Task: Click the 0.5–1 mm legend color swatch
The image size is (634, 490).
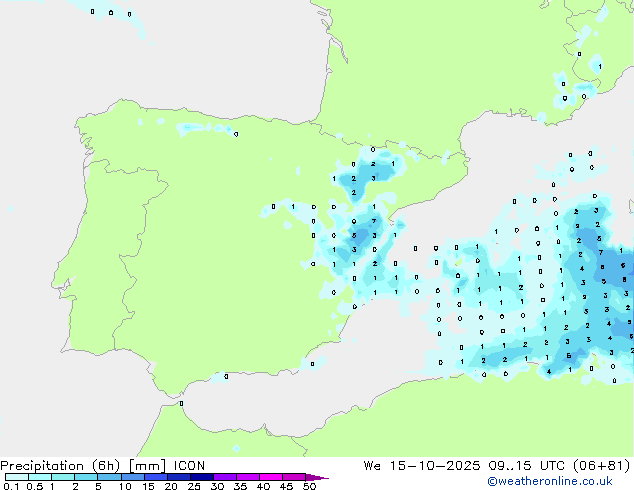Action: pos(40,477)
